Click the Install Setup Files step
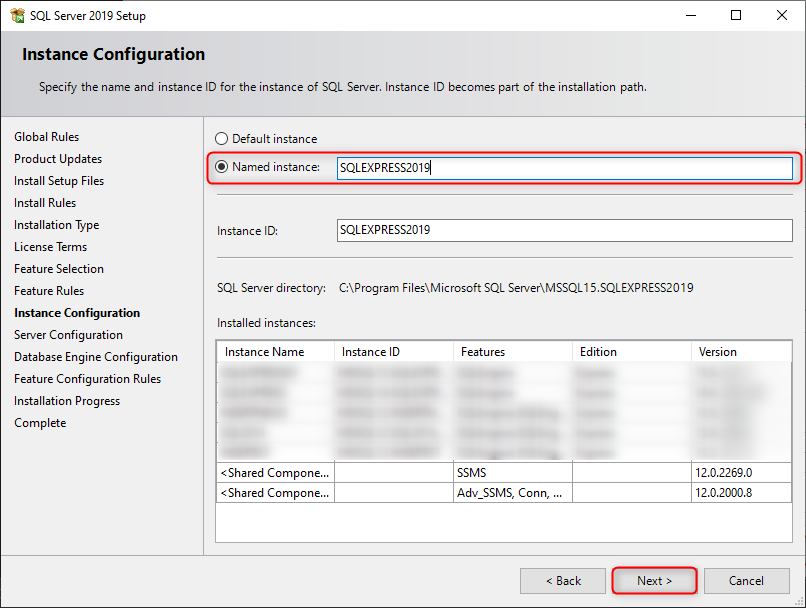Viewport: 806px width, 608px height. click(x=59, y=181)
